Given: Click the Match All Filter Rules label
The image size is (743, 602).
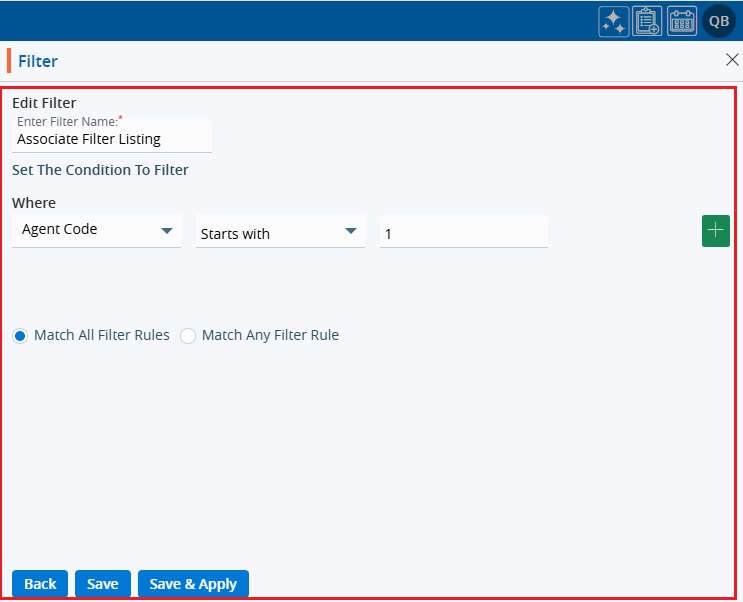Looking at the screenshot, I should 102,336.
